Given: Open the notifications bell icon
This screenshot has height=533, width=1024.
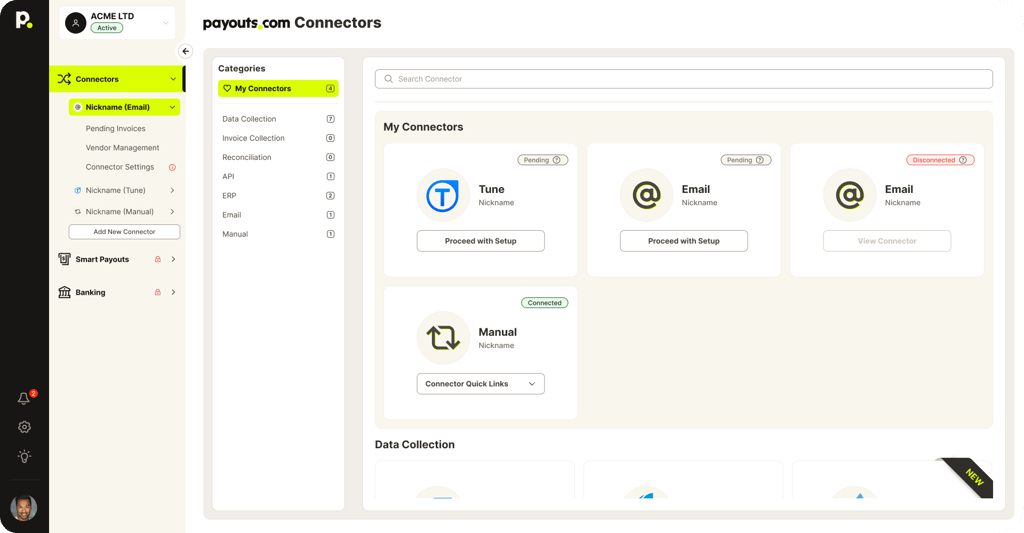Looking at the screenshot, I should click(24, 398).
